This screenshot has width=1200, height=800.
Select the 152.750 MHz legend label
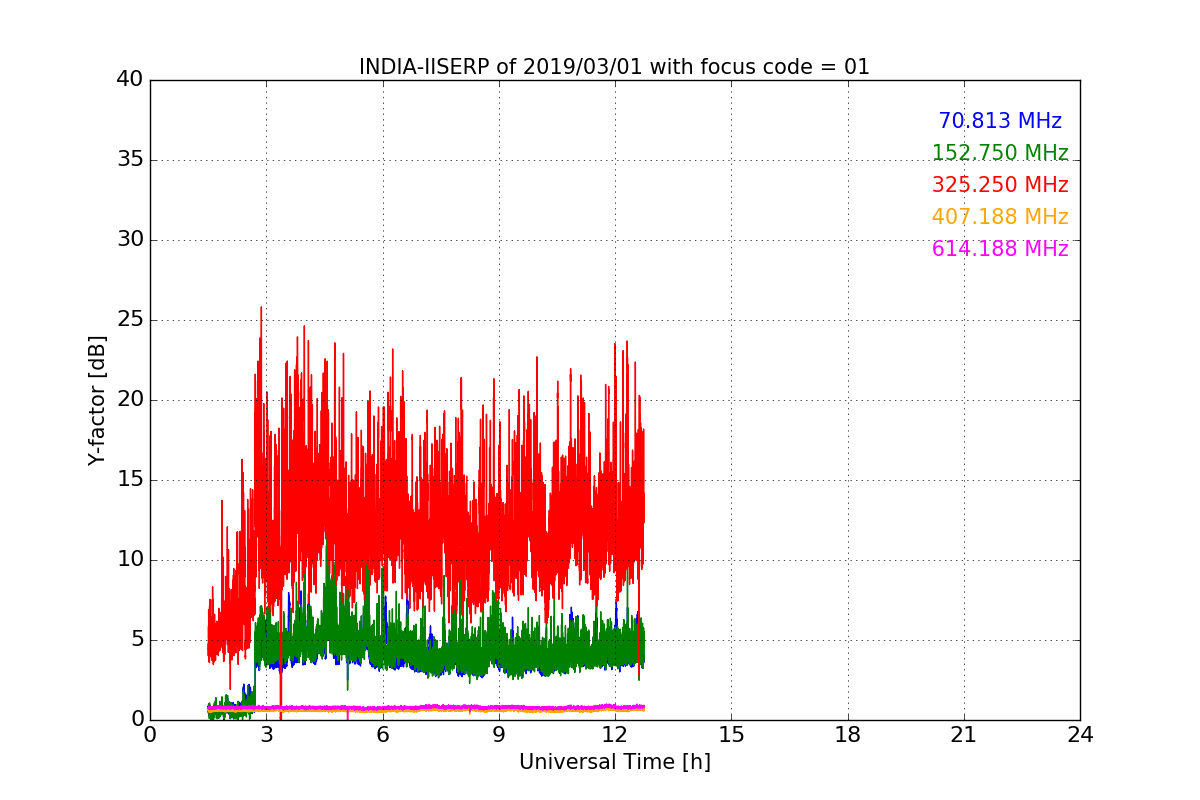[1000, 153]
